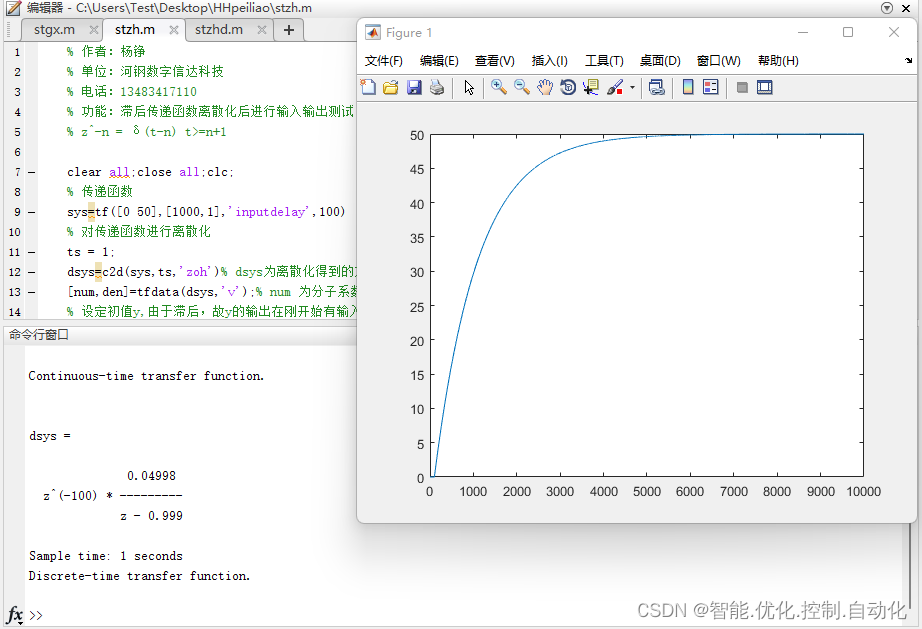The width and height of the screenshot is (922, 629).
Task: Add a new editor tab with plus button
Action: [289, 30]
